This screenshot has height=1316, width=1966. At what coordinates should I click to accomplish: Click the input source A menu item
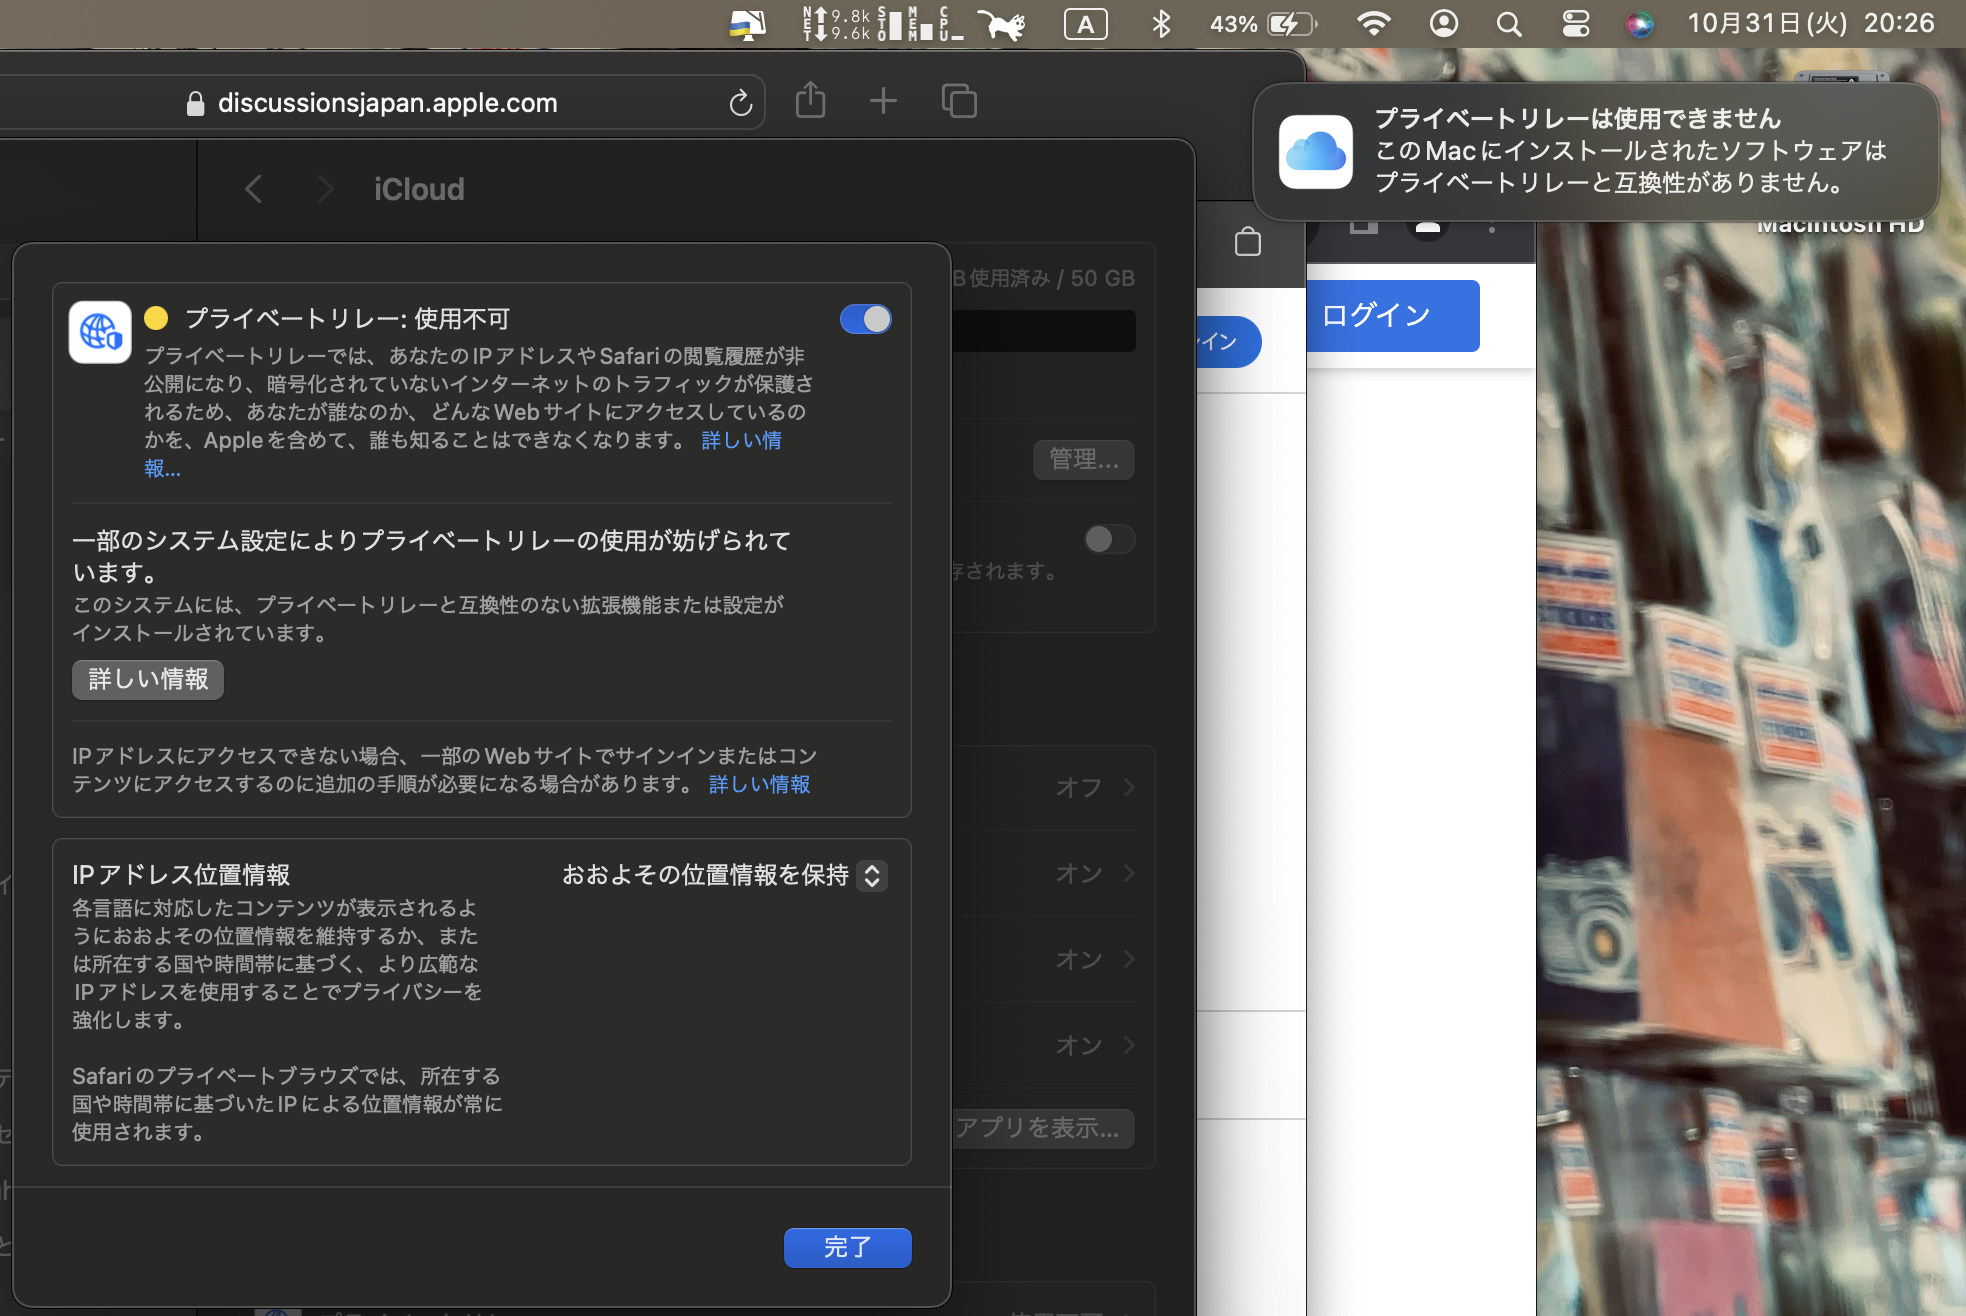[1085, 23]
